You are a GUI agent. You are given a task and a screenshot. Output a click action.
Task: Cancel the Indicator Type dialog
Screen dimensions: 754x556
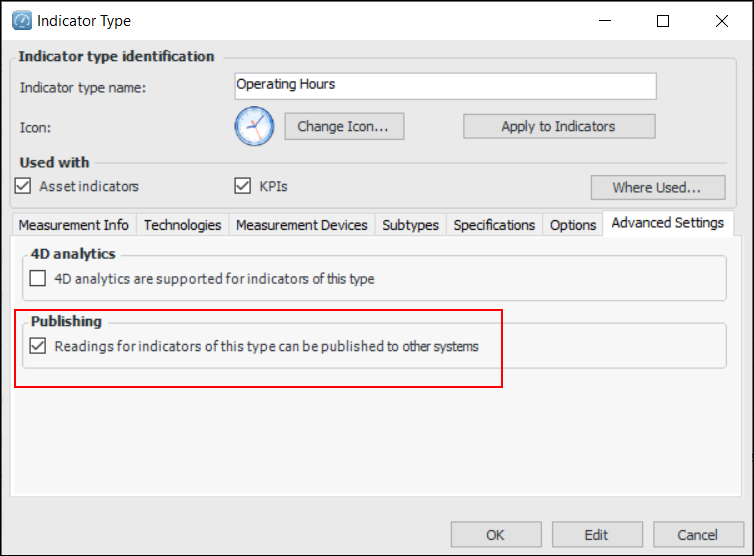697,535
